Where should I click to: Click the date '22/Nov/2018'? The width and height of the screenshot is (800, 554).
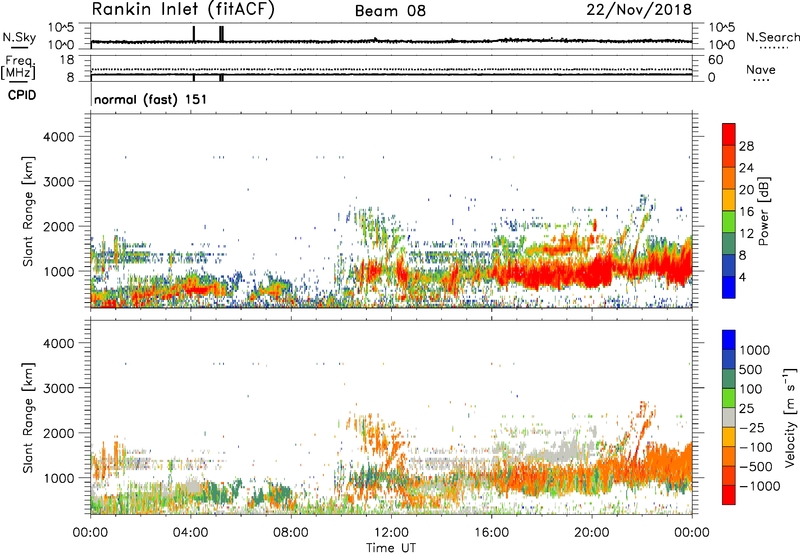tap(639, 9)
